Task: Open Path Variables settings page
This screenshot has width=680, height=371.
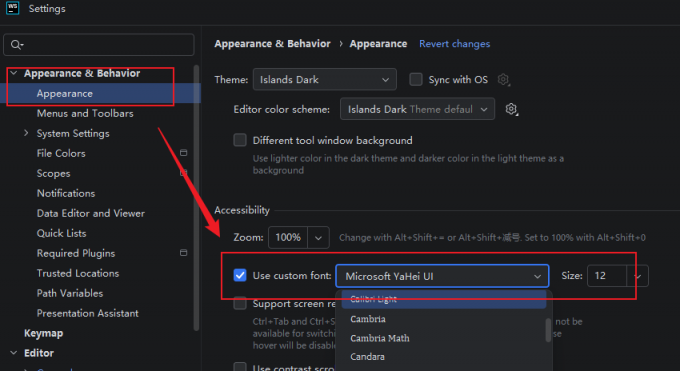Action: pos(70,293)
